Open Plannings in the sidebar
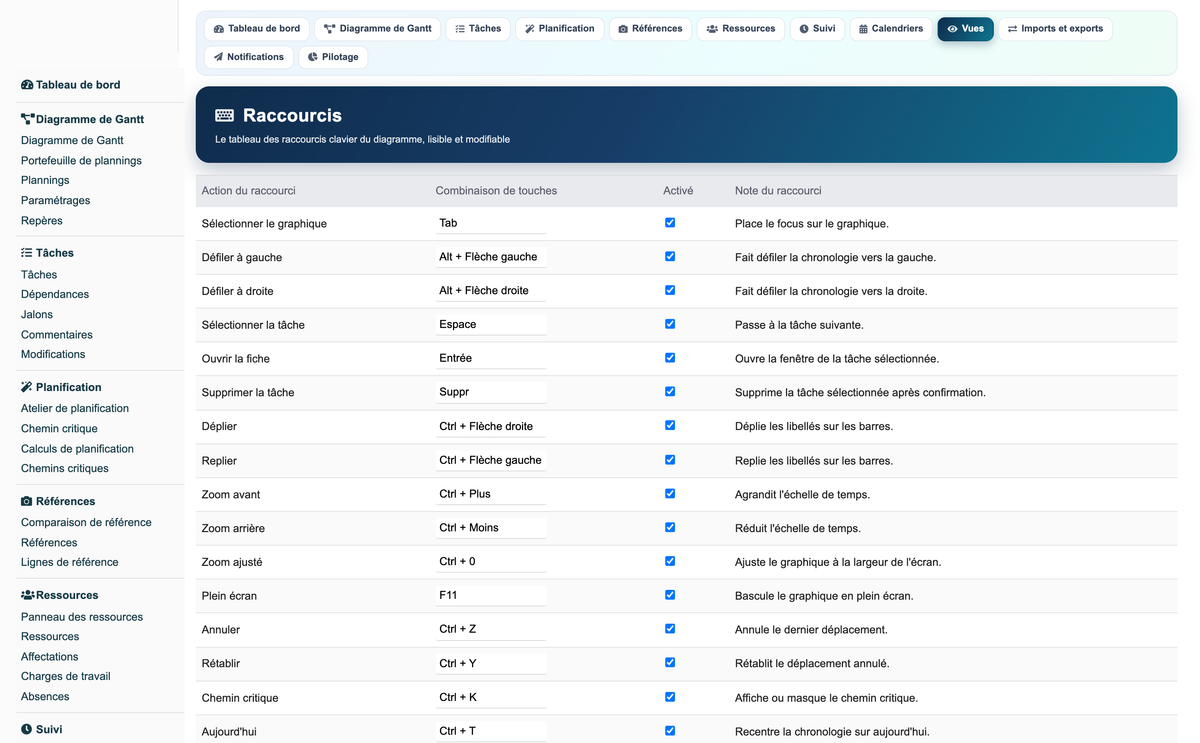1200x743 pixels. point(45,180)
